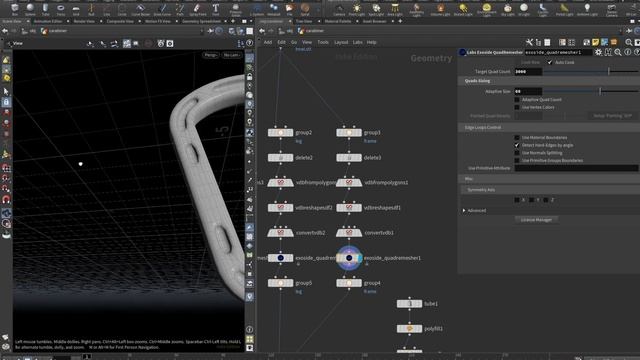Toggle Symmetry Axis X checkbox

pyautogui.click(x=517, y=200)
